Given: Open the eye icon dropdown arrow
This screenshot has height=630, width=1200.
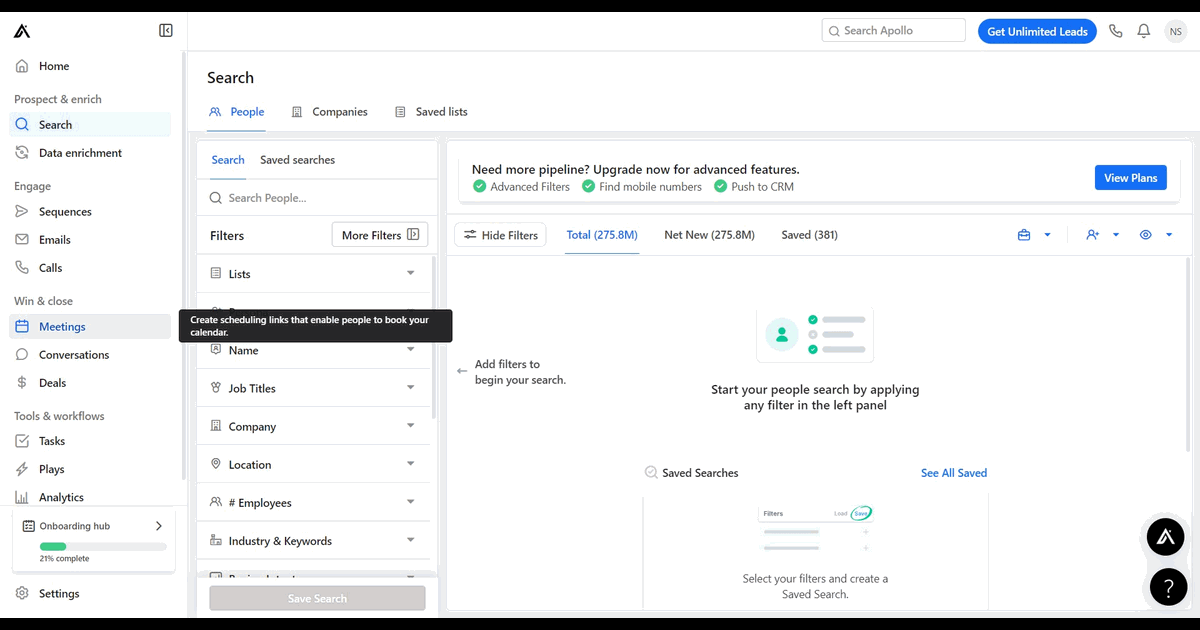Looking at the screenshot, I should pyautogui.click(x=1169, y=235).
